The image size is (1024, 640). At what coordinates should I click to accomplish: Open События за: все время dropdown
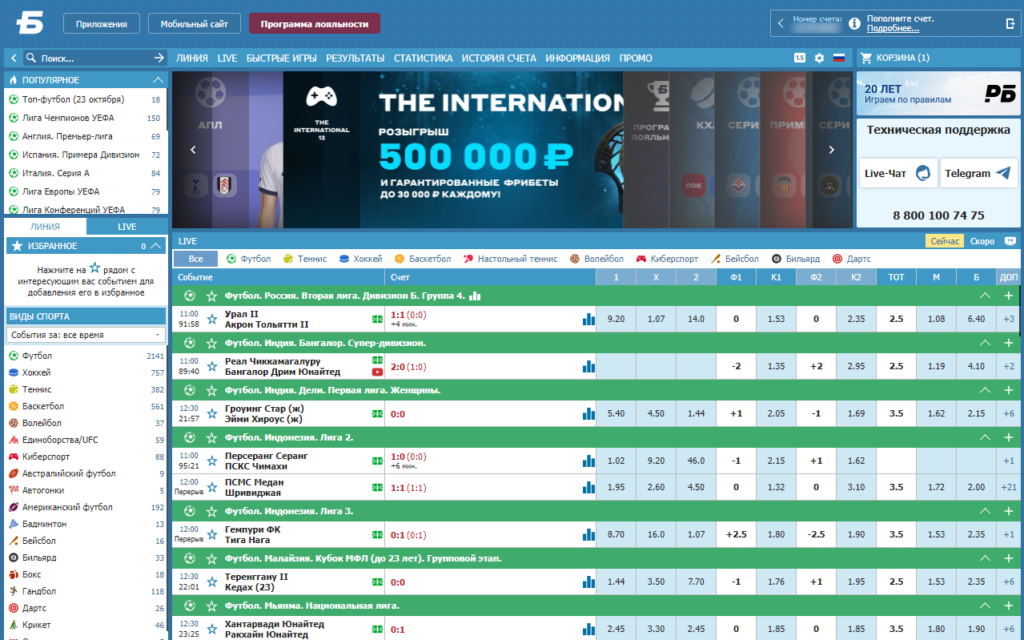86,334
